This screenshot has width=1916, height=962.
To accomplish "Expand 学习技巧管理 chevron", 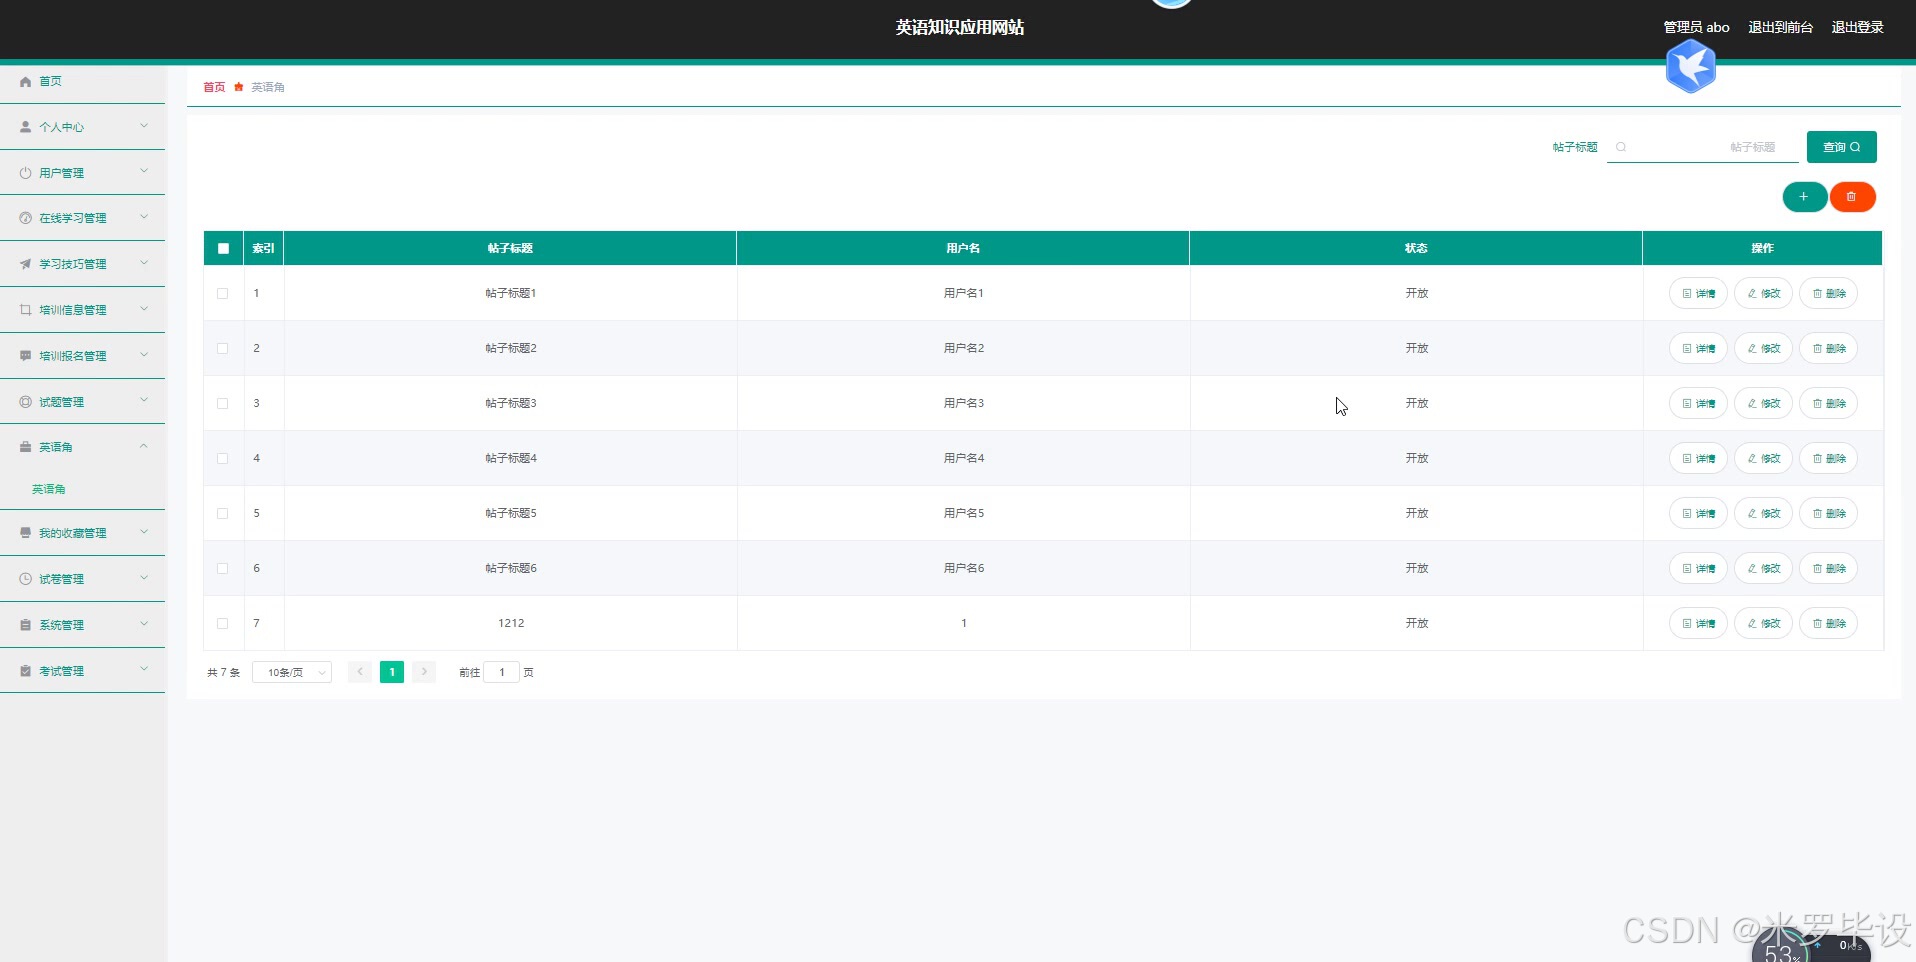I will click(144, 263).
